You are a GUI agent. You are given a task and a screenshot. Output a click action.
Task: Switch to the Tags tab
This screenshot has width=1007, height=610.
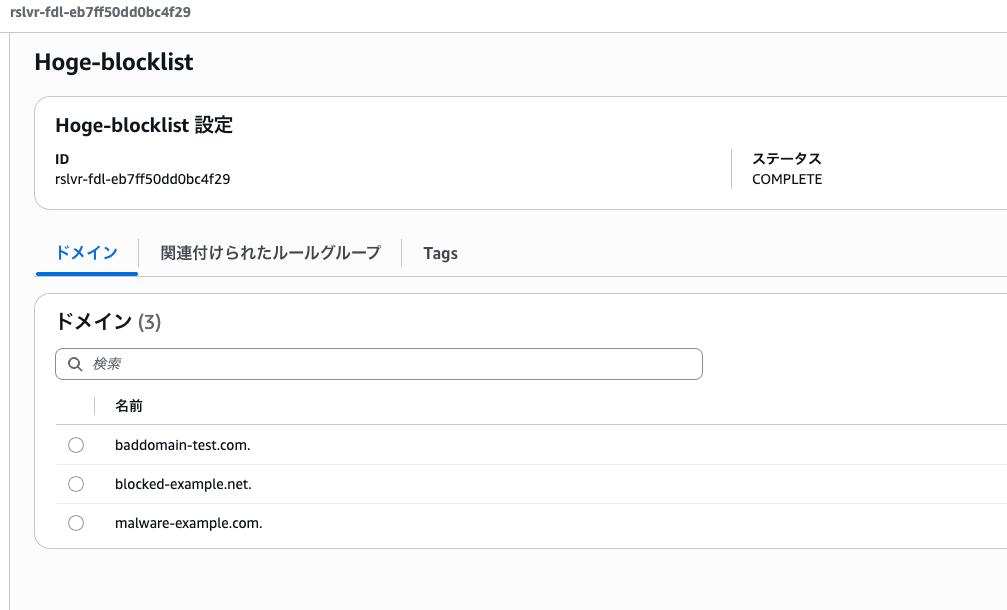[441, 254]
